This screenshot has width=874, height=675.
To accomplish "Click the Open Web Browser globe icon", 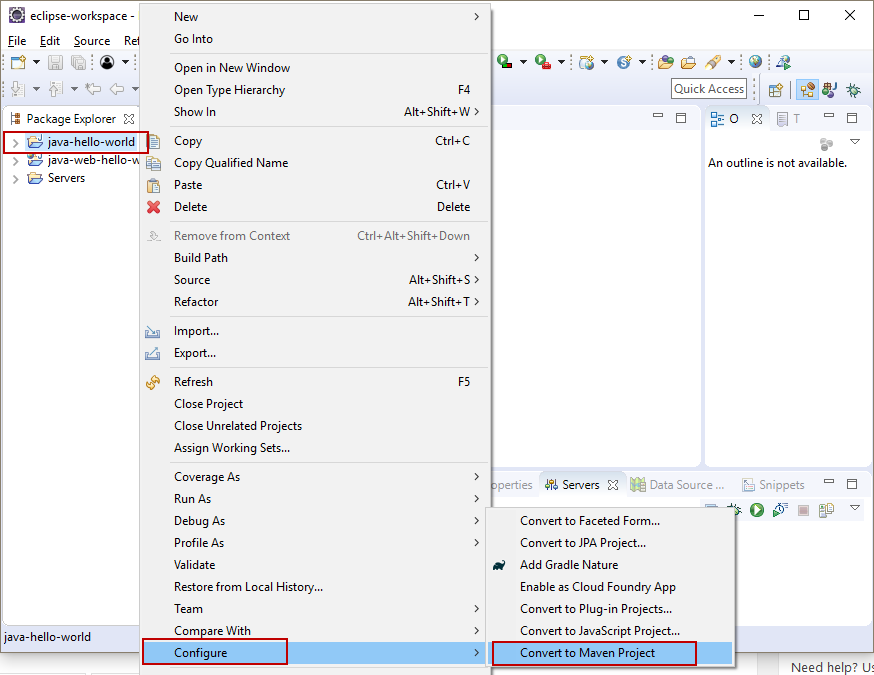I will [x=755, y=62].
